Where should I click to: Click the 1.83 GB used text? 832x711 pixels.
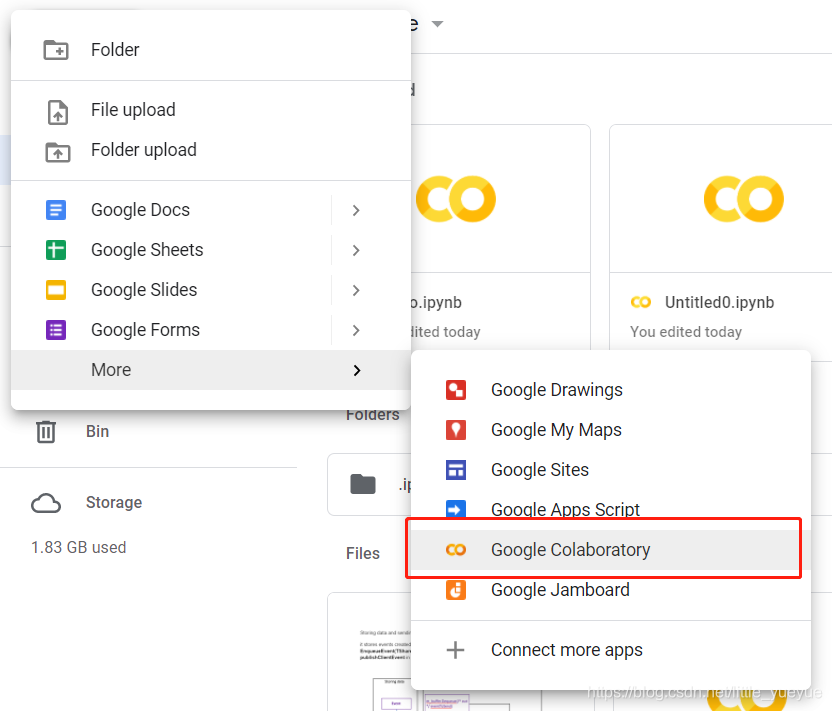[79, 548]
